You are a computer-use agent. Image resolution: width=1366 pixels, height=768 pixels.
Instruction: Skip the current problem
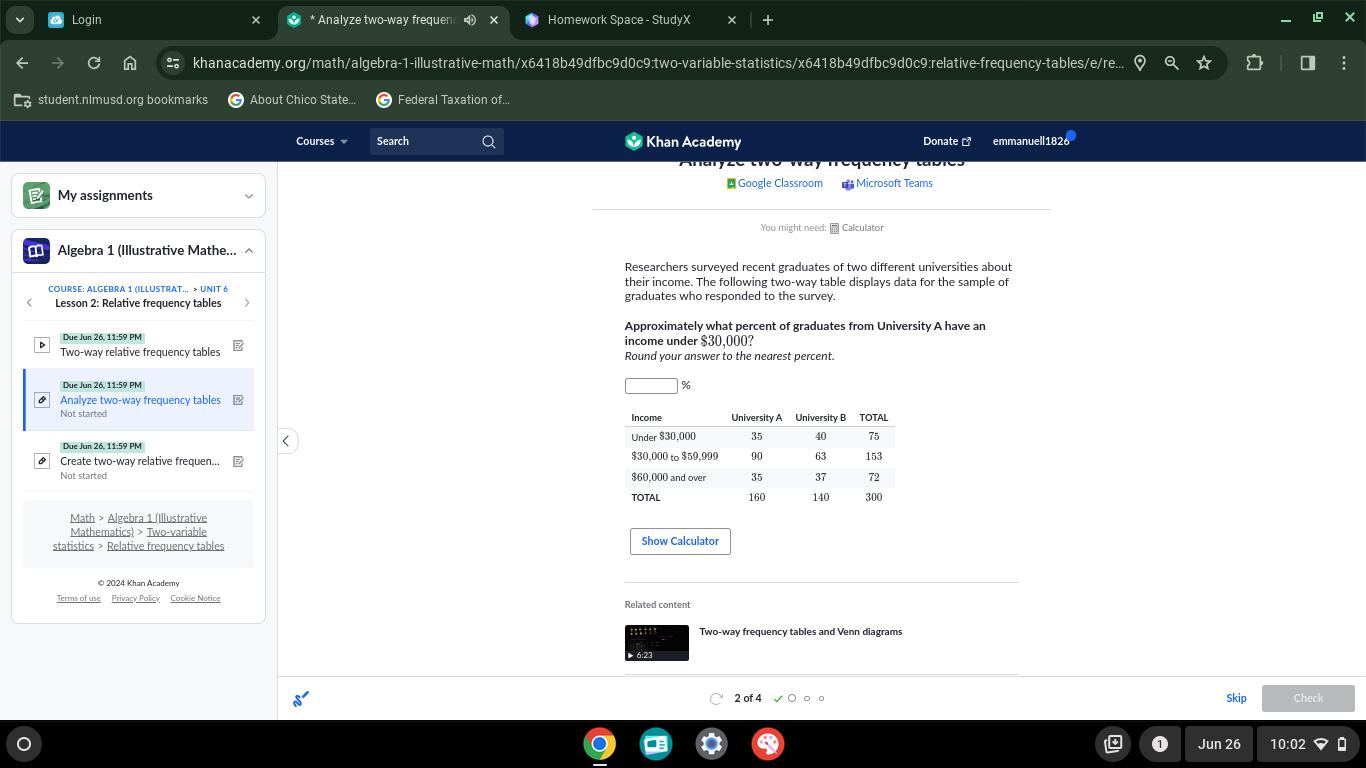point(1236,698)
